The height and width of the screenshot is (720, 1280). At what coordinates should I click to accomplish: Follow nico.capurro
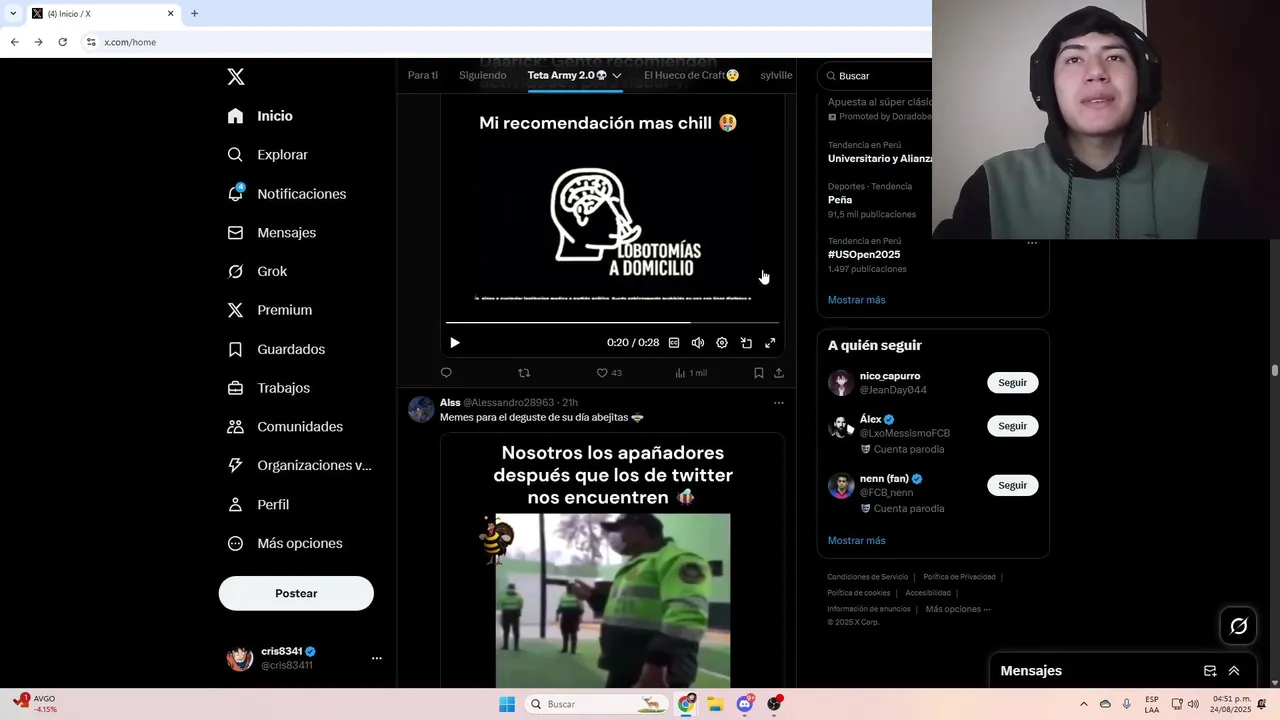tap(1013, 383)
